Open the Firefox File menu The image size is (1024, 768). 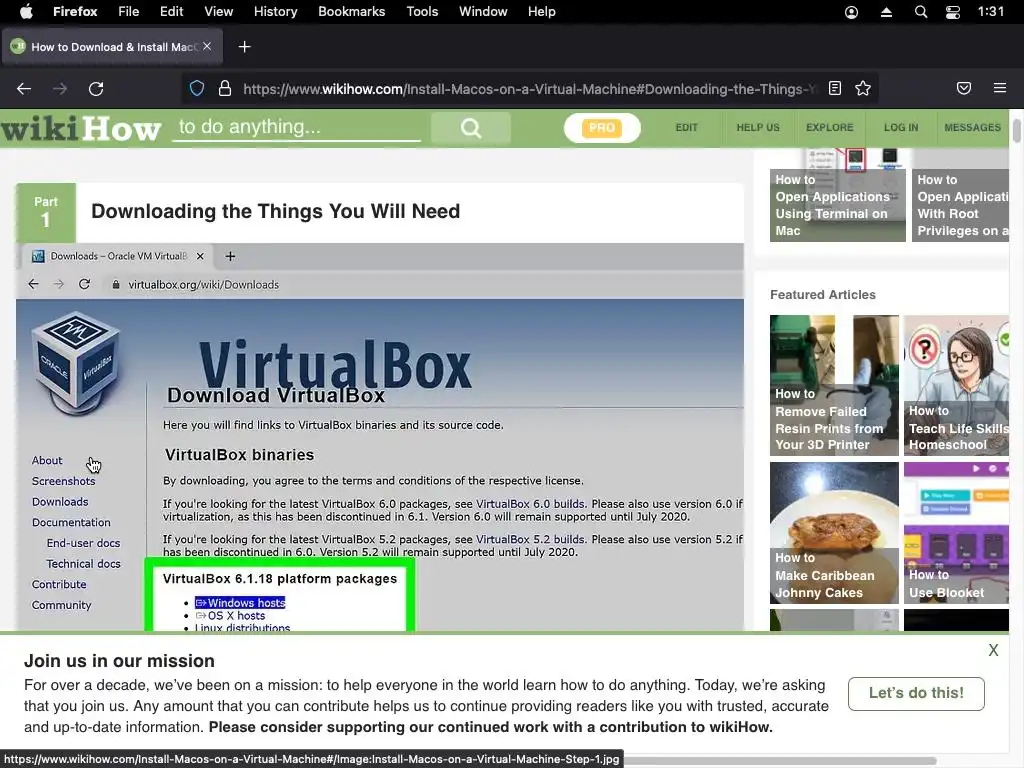(129, 12)
